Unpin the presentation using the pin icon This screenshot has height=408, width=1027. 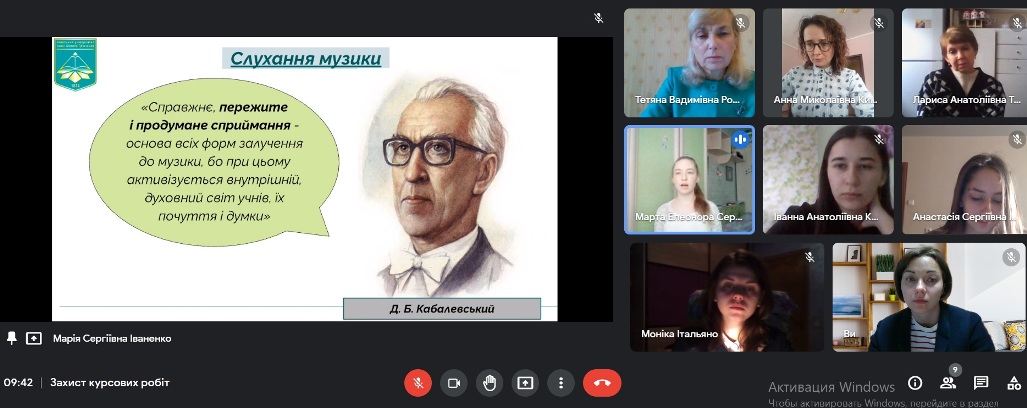[11, 338]
